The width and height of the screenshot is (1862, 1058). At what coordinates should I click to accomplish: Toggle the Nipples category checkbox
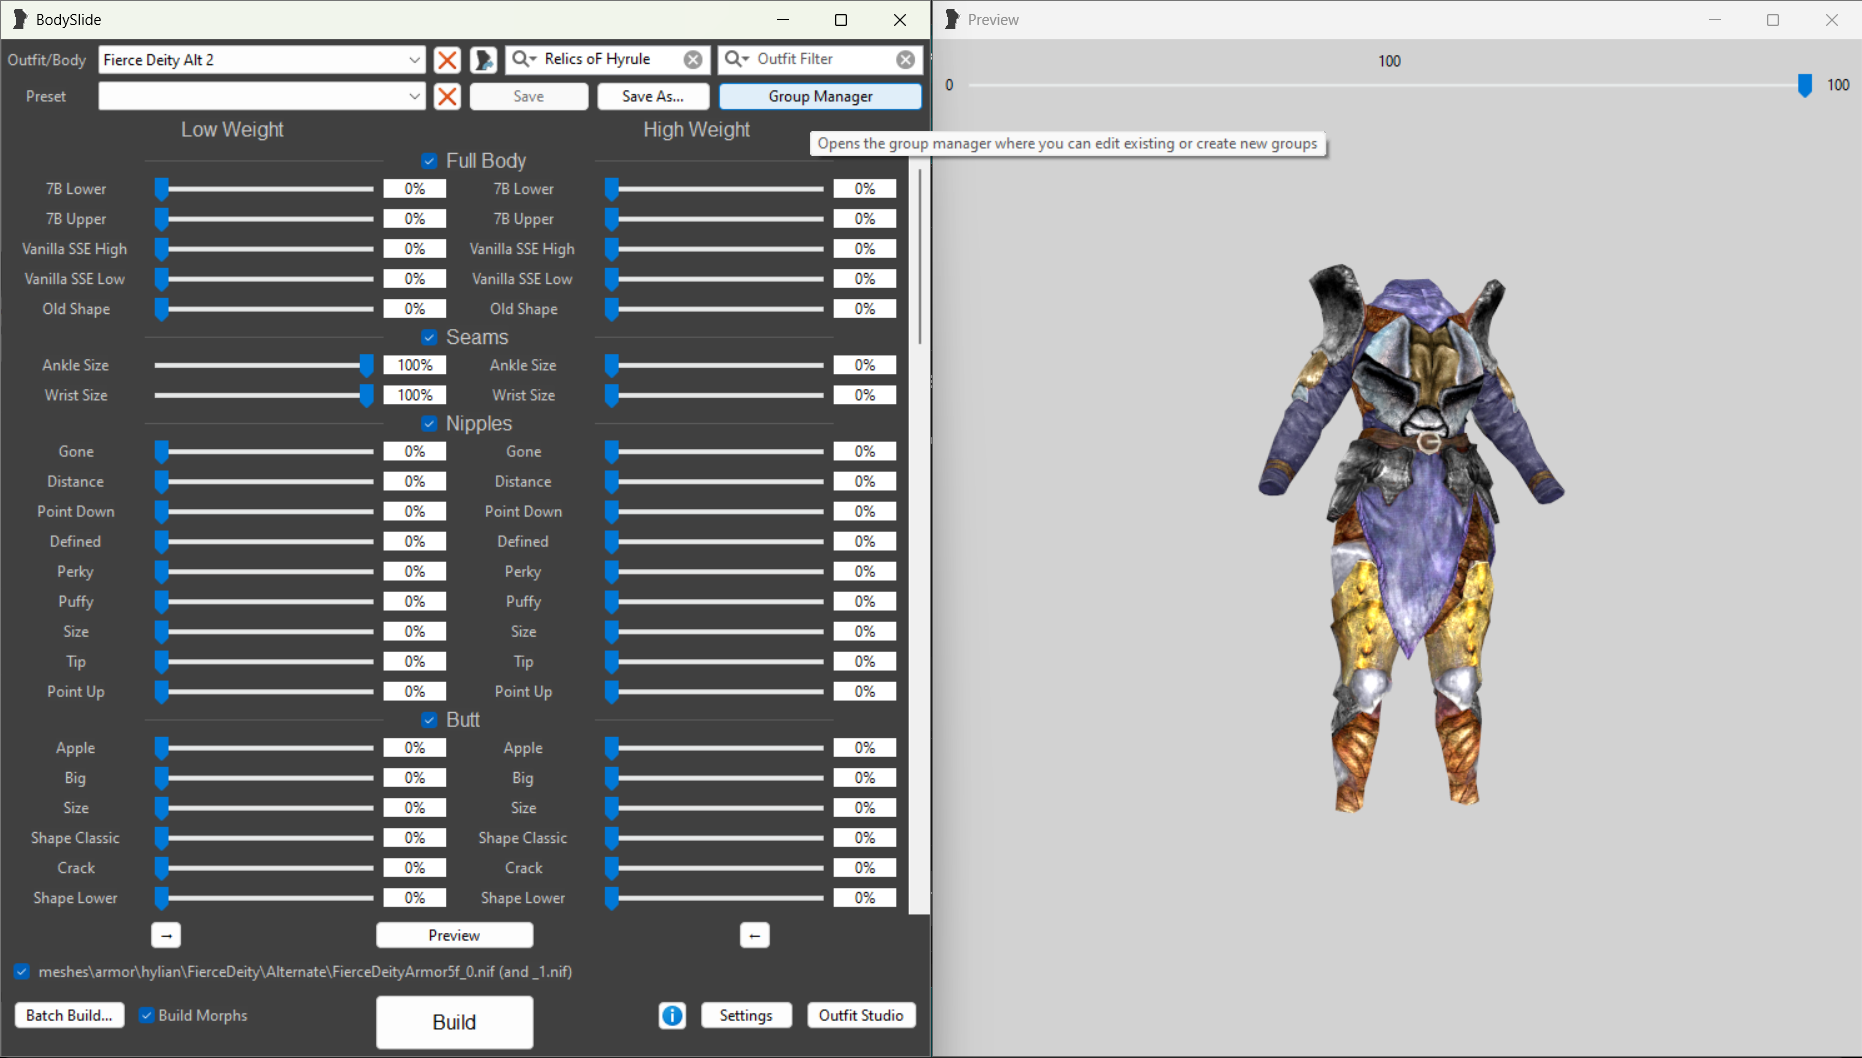429,424
